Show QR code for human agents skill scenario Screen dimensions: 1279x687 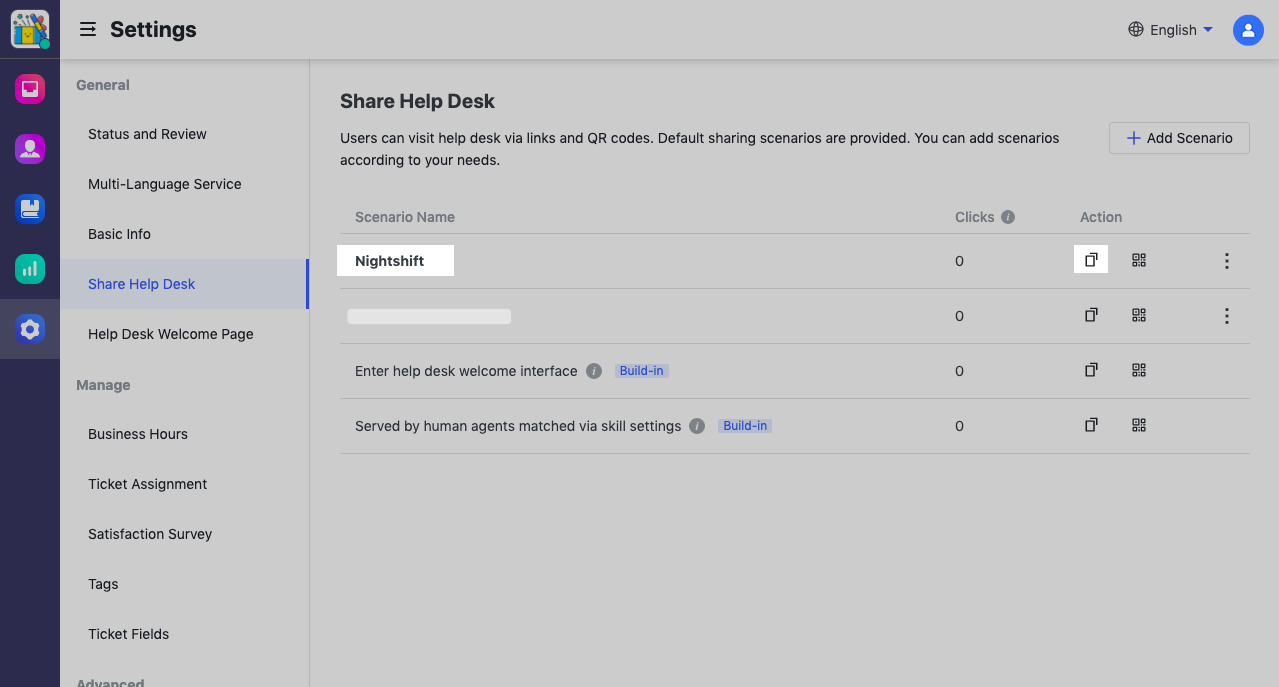point(1139,425)
